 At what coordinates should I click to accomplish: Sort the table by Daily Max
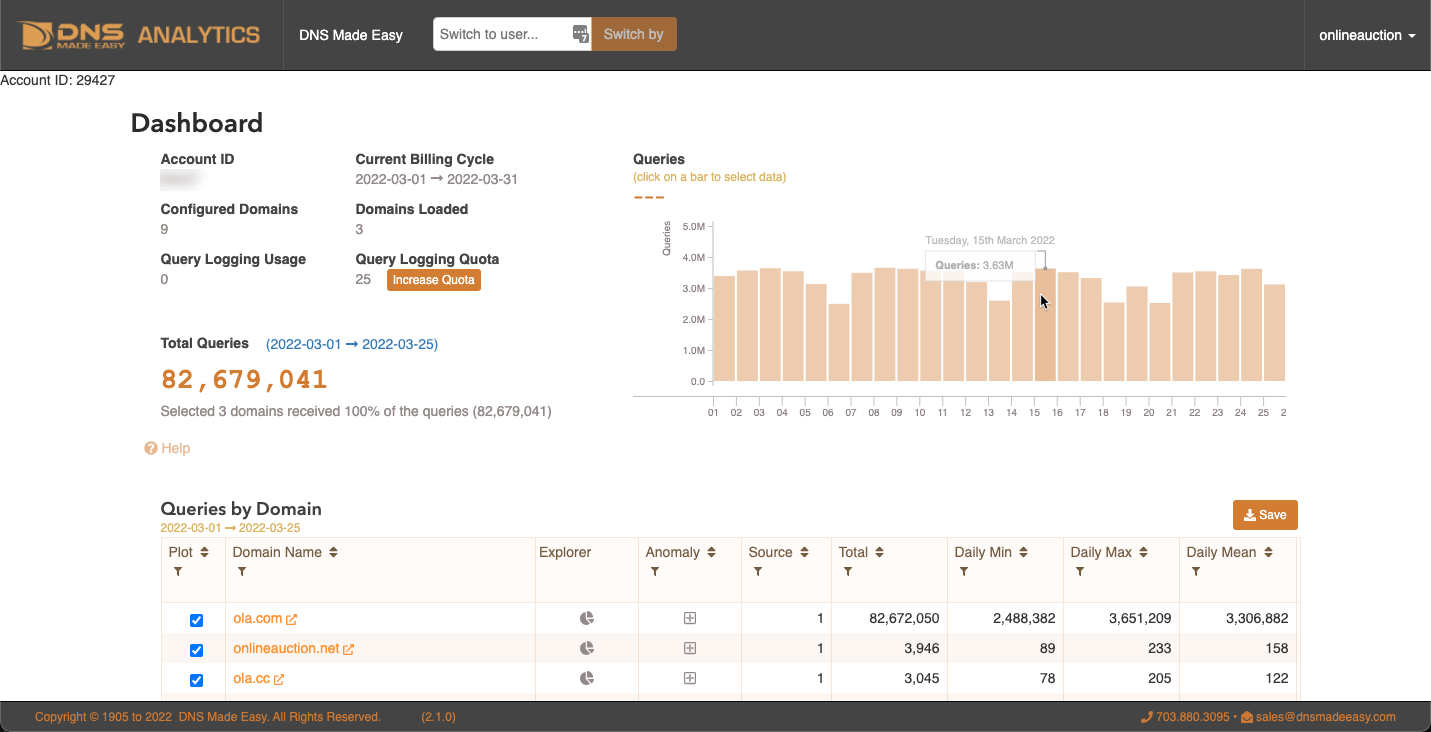tap(1143, 552)
